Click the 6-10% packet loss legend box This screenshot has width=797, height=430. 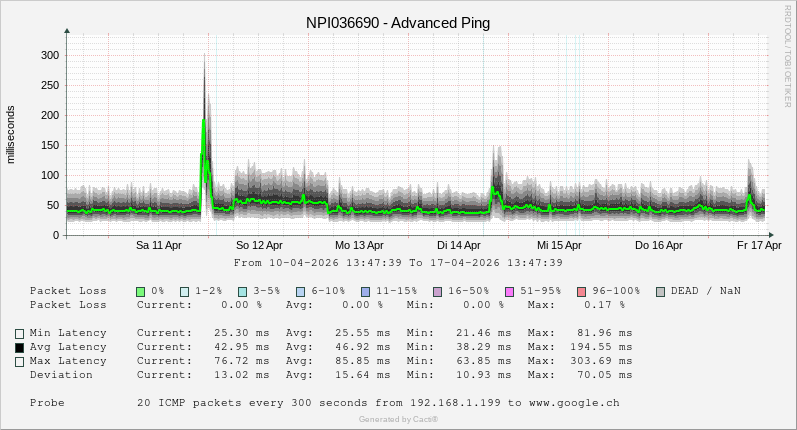[x=301, y=291]
